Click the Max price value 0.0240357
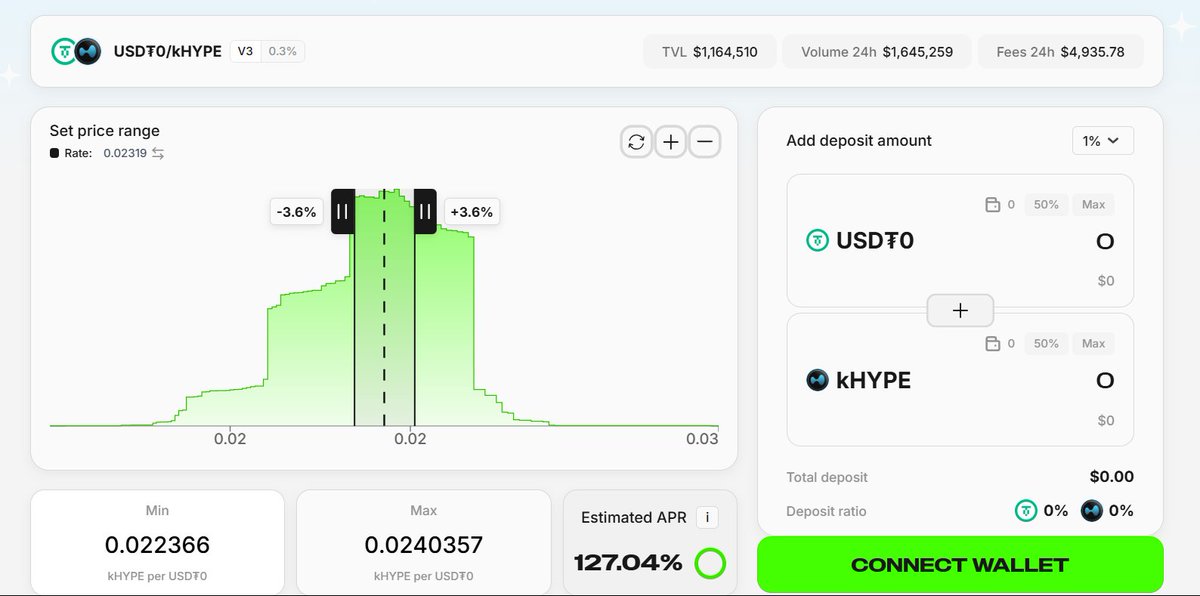 point(424,545)
